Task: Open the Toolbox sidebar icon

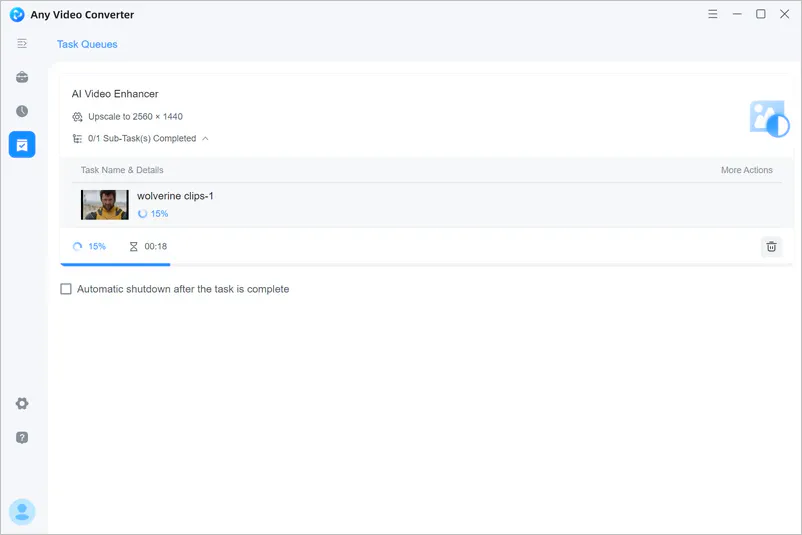Action: click(22, 77)
